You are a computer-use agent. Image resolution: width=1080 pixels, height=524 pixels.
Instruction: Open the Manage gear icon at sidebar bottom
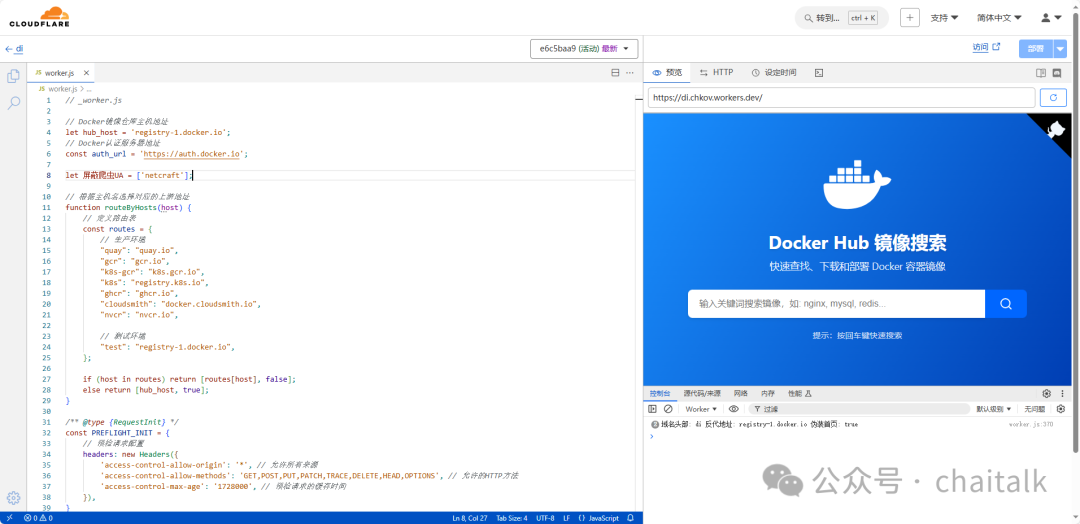pyautogui.click(x=13, y=498)
